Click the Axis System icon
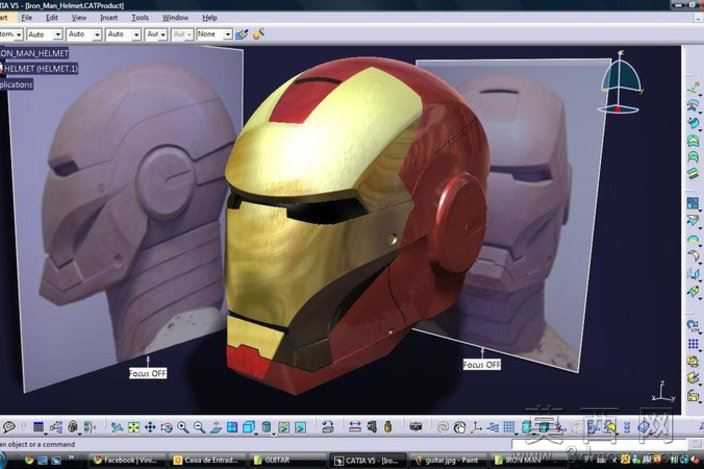 [x=476, y=427]
